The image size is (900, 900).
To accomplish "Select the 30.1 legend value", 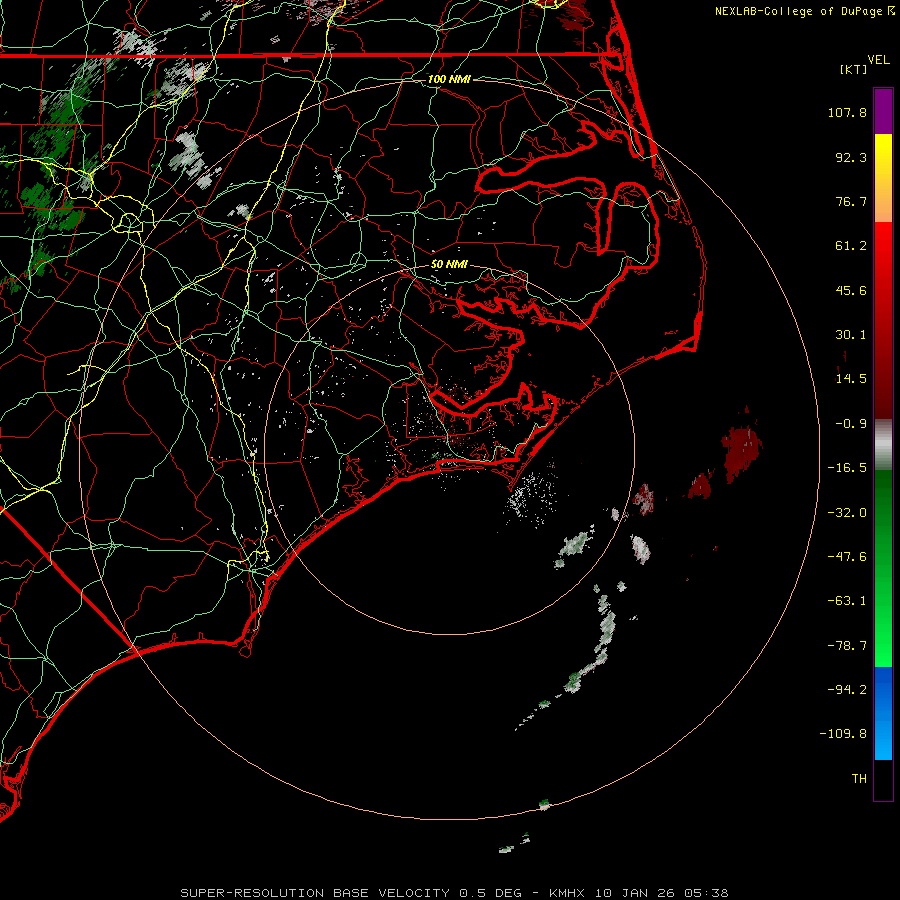I will [851, 335].
